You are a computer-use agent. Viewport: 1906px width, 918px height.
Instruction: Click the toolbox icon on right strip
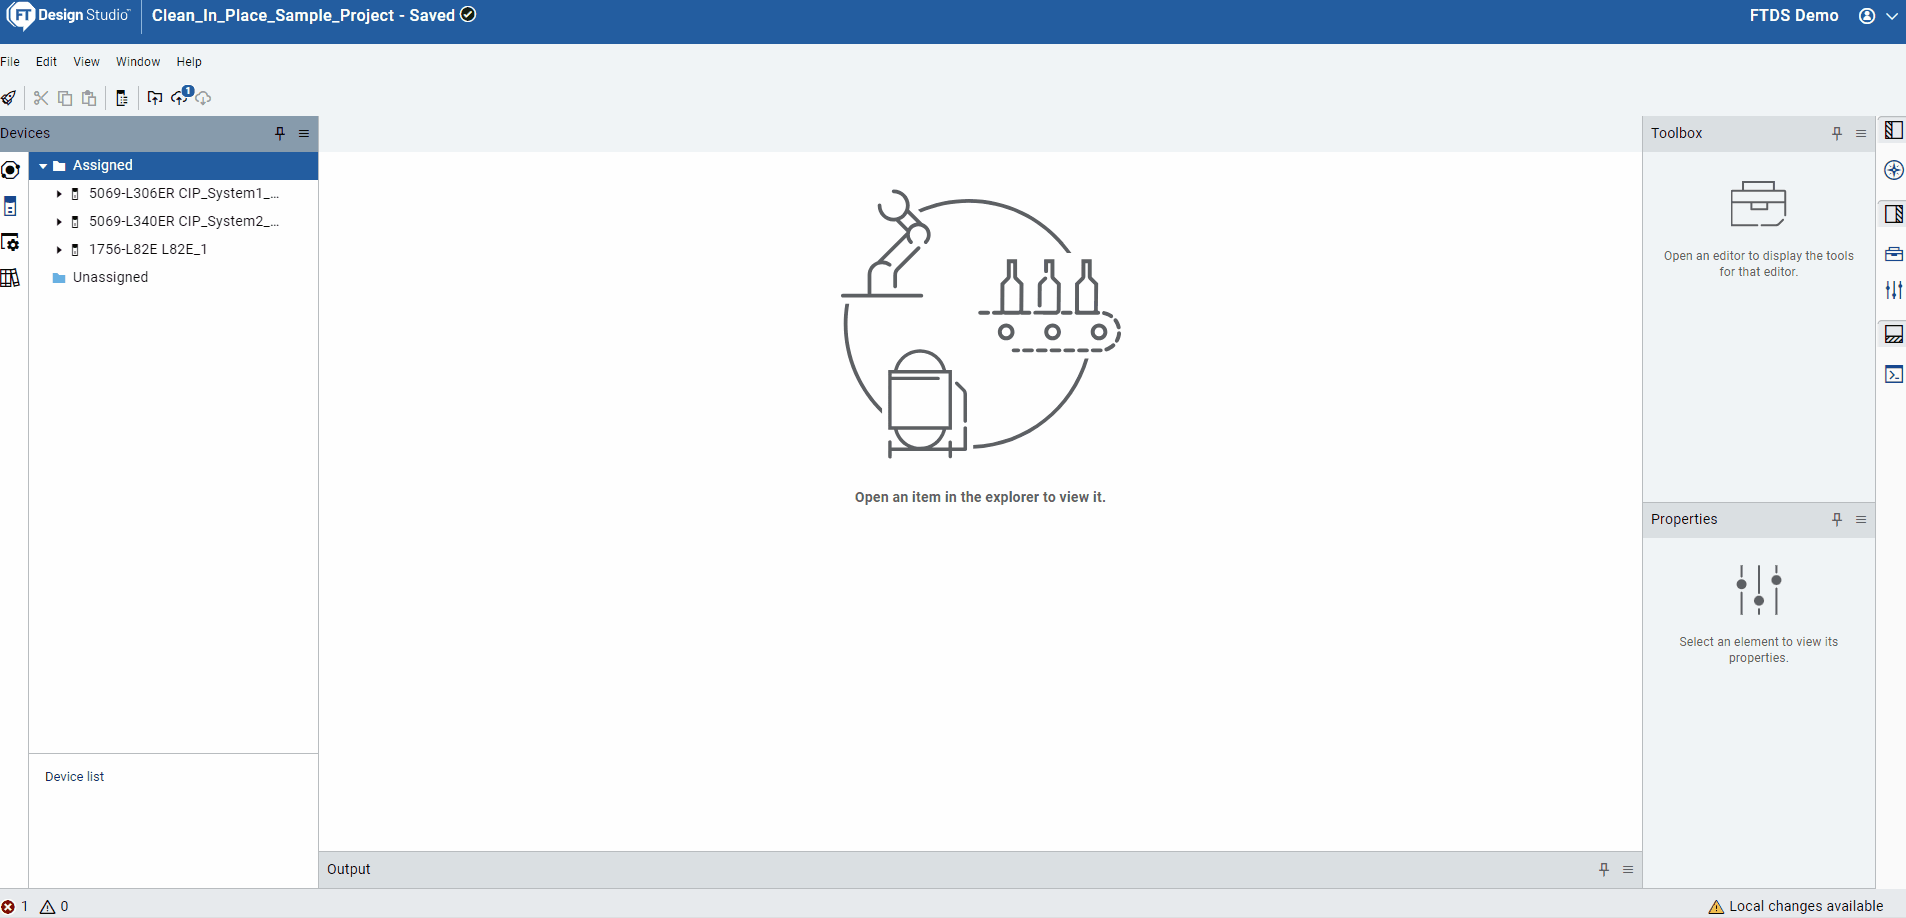click(x=1893, y=254)
